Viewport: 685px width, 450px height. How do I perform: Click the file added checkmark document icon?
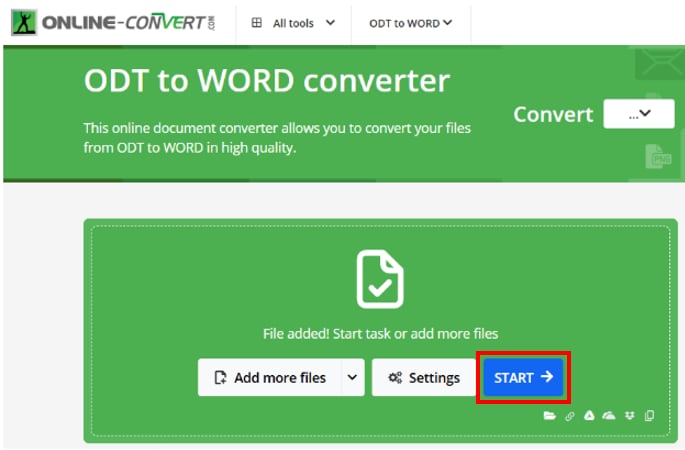coord(380,279)
